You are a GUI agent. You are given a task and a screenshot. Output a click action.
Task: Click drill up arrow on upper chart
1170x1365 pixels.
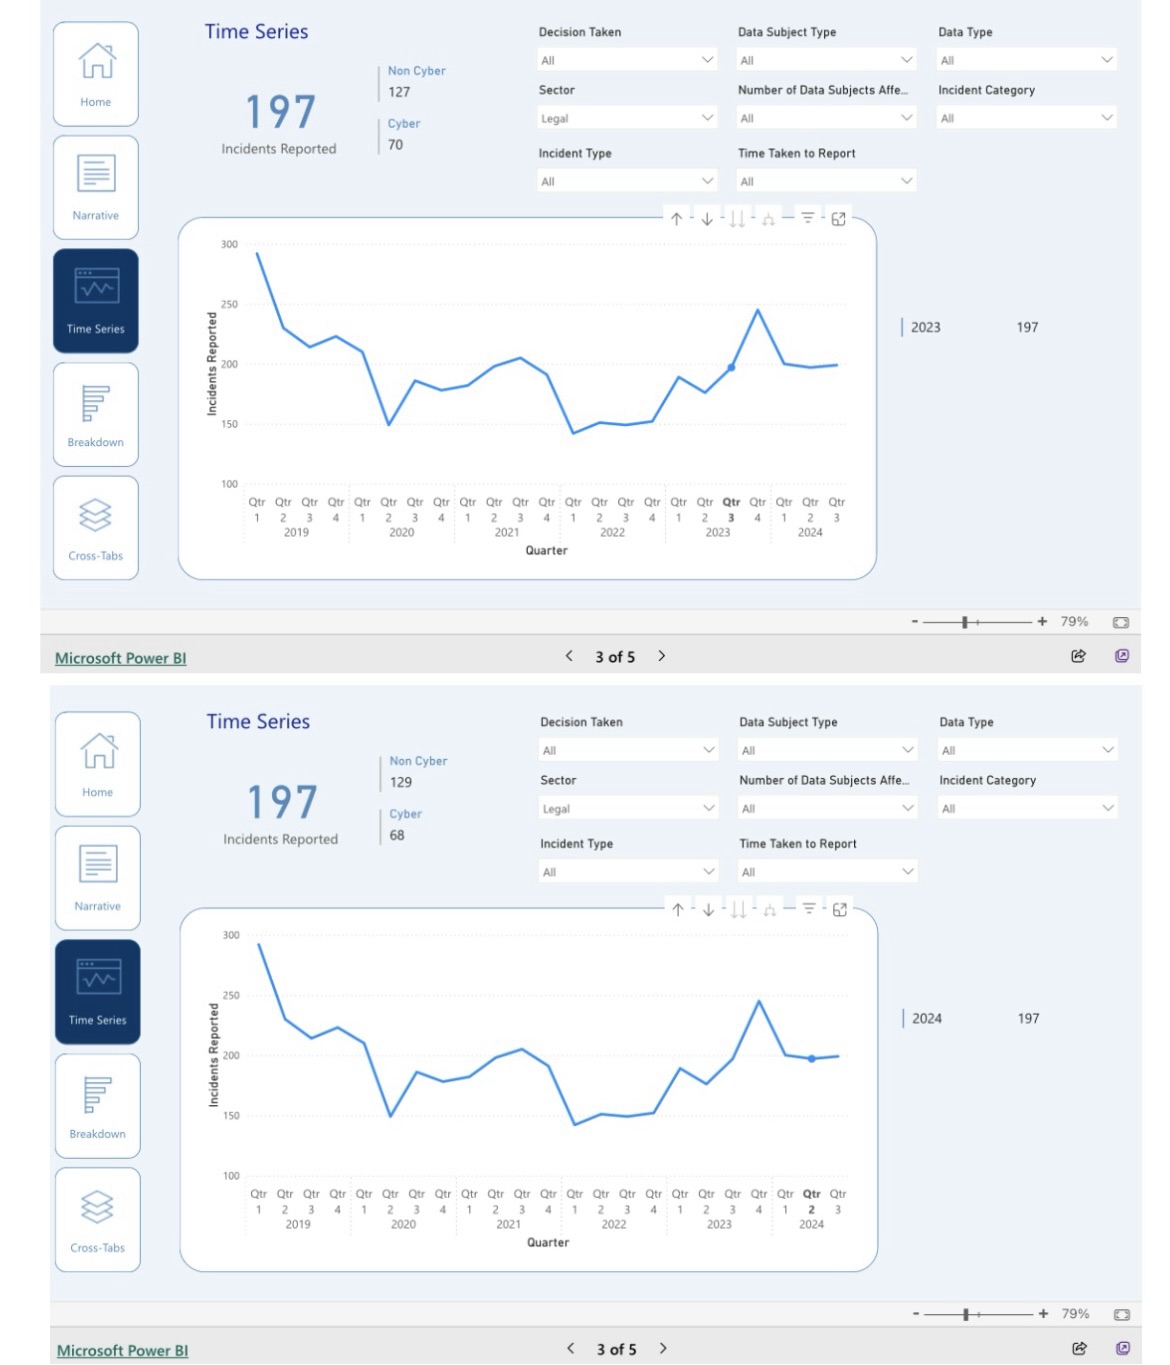tap(677, 219)
